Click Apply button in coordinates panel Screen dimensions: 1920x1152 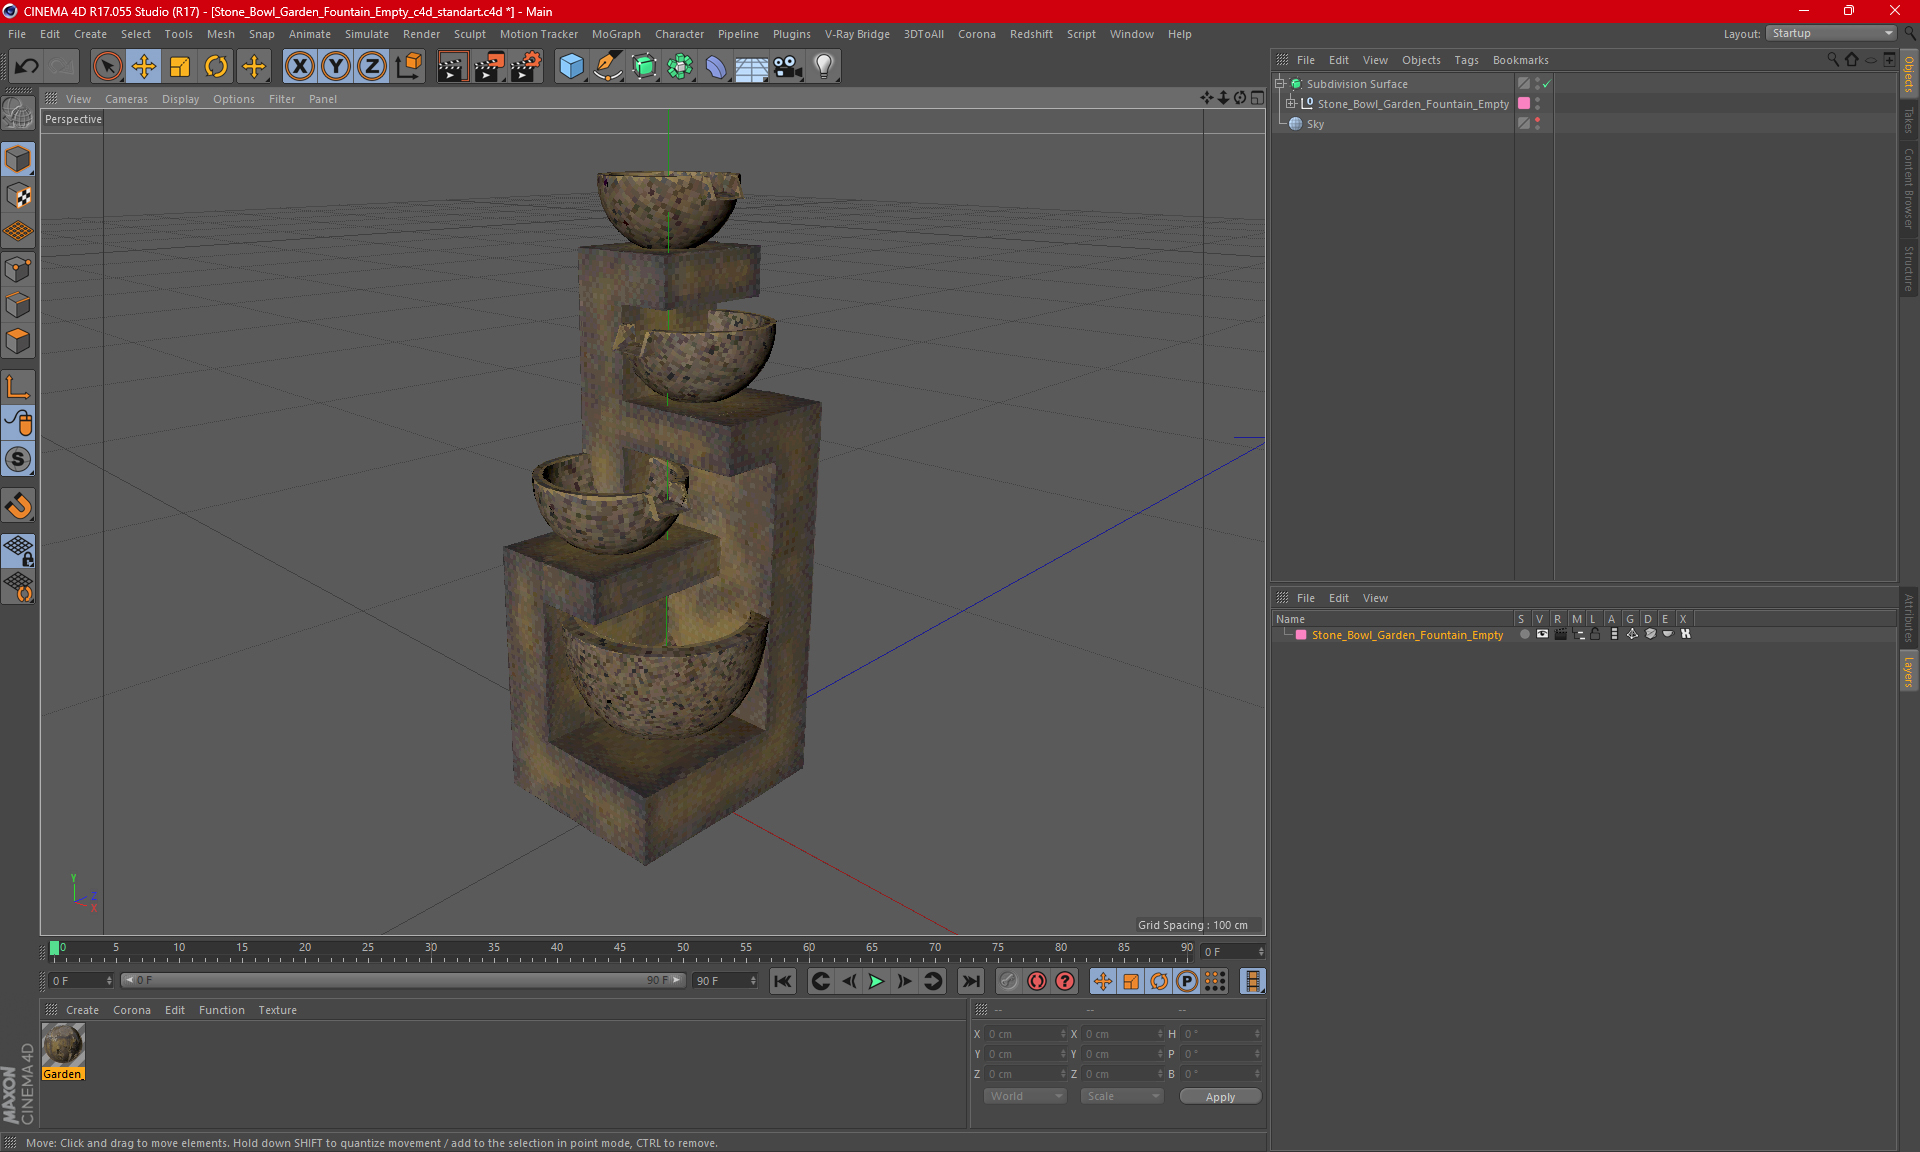click(1219, 1096)
